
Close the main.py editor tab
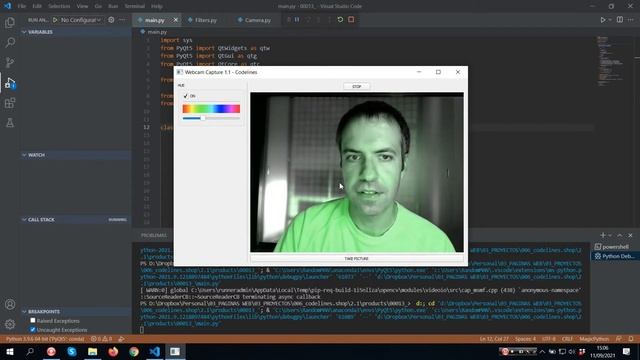(176, 20)
